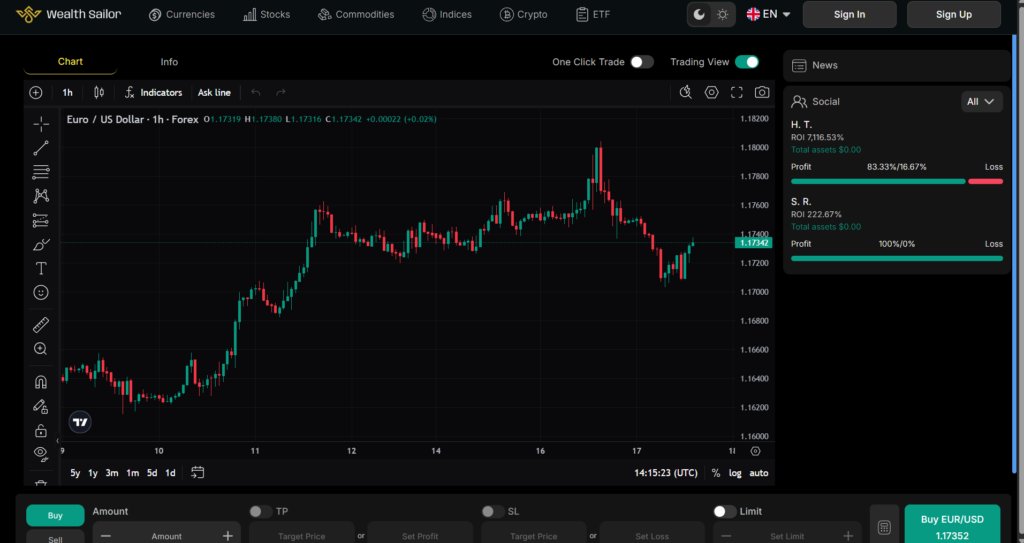
Task: Take a chart snapshot with camera icon
Action: (761, 93)
